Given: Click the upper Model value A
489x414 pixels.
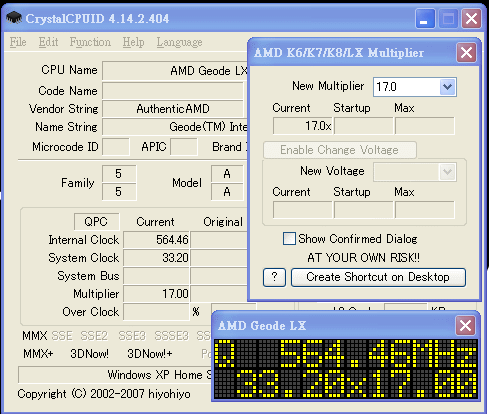Looking at the screenshot, I should tap(227, 174).
